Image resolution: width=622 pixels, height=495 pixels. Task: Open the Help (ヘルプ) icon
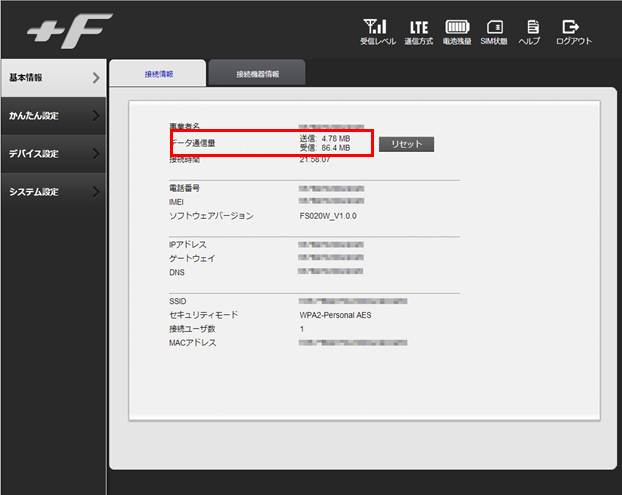(x=530, y=32)
